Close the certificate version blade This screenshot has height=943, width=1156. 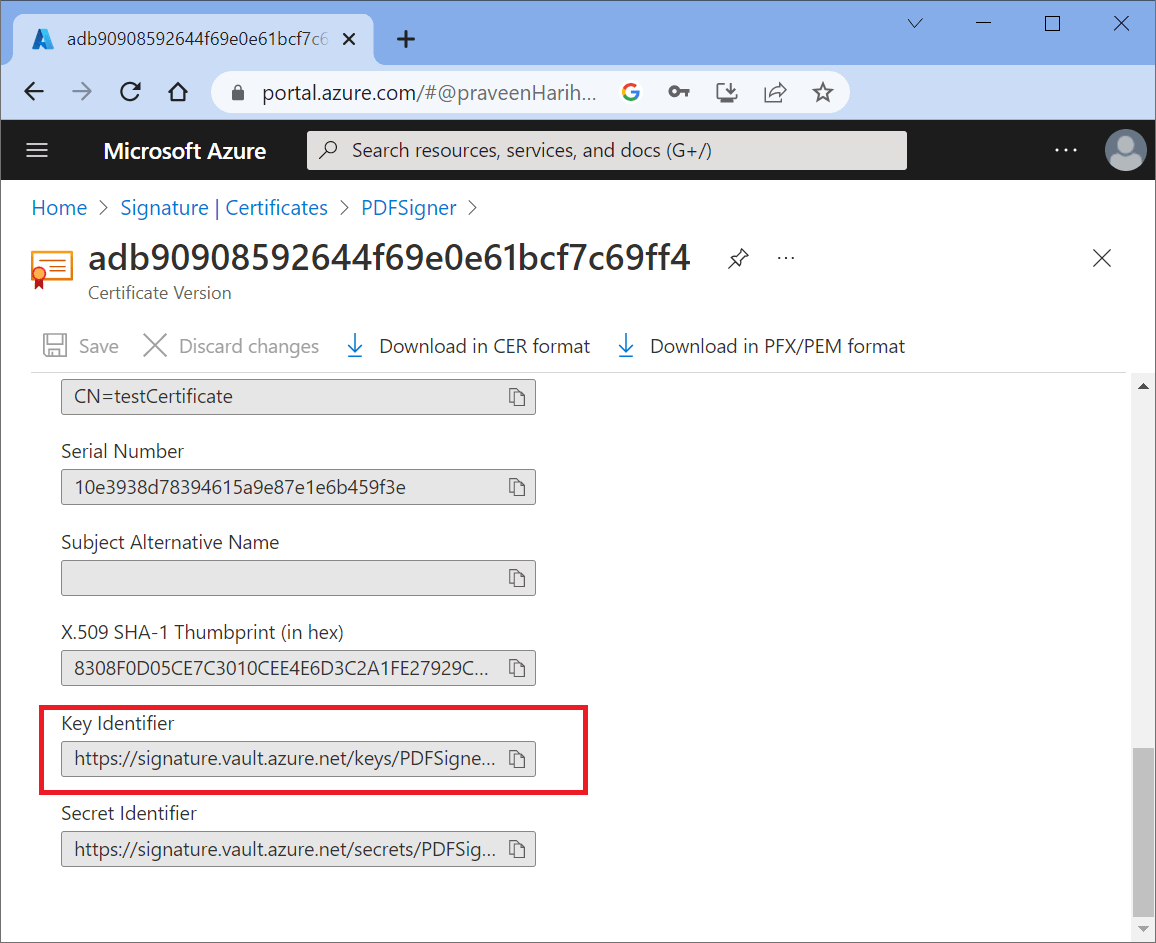click(1101, 258)
